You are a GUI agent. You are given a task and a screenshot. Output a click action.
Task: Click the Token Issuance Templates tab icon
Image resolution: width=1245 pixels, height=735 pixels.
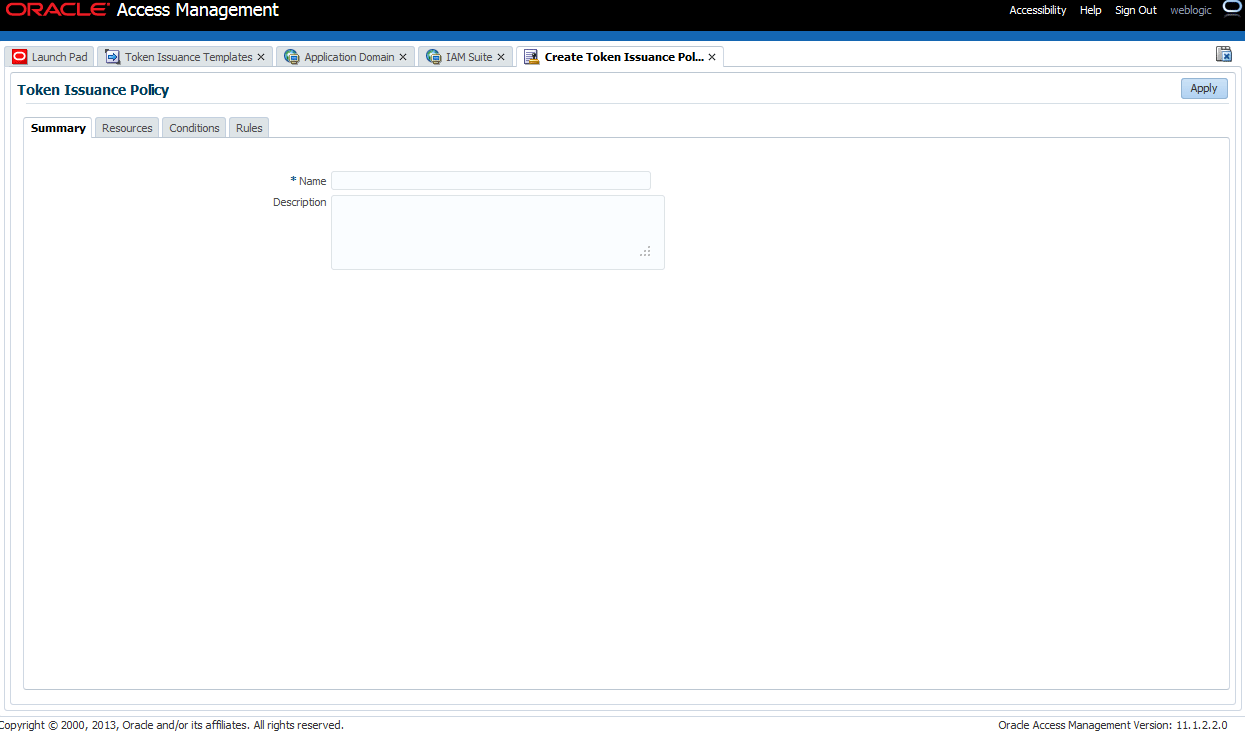(x=112, y=57)
